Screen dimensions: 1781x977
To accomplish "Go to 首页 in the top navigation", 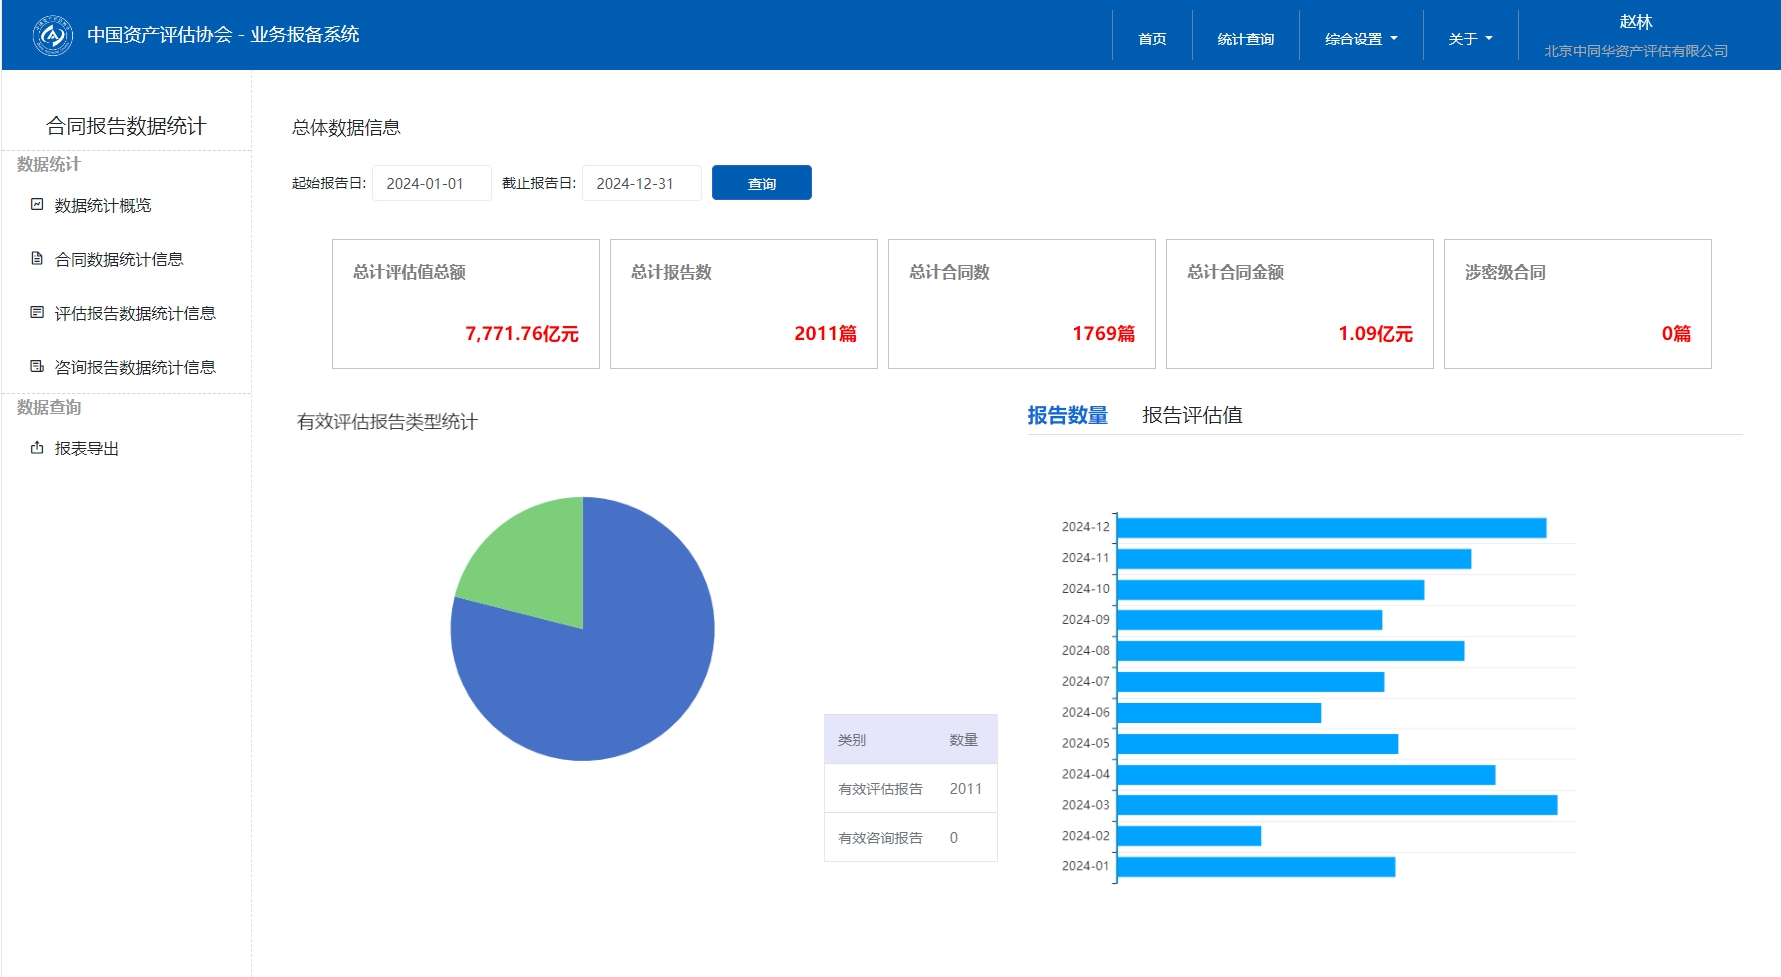I will 1152,39.
